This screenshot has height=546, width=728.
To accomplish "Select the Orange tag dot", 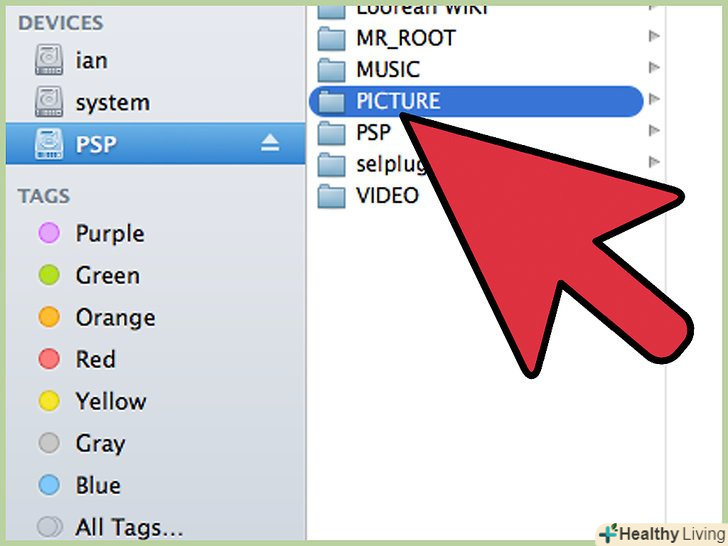I will pyautogui.click(x=49, y=317).
